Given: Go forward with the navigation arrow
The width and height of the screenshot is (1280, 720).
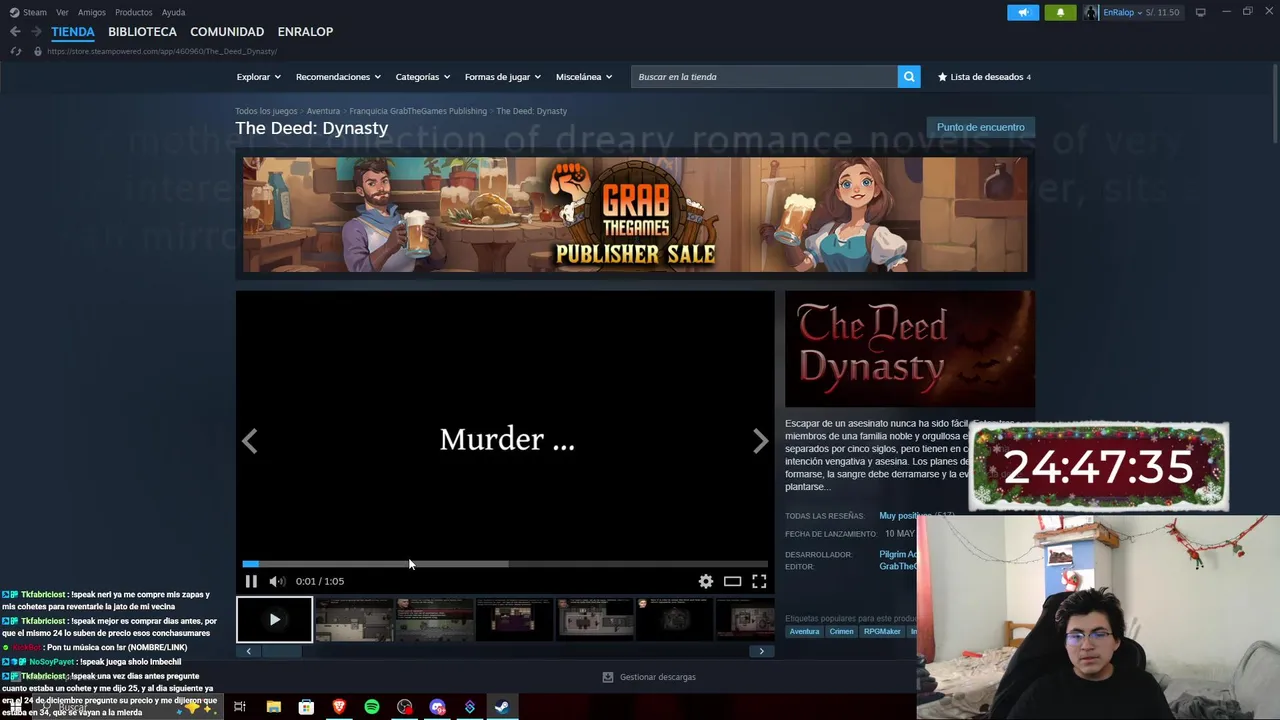Looking at the screenshot, I should click(36, 31).
